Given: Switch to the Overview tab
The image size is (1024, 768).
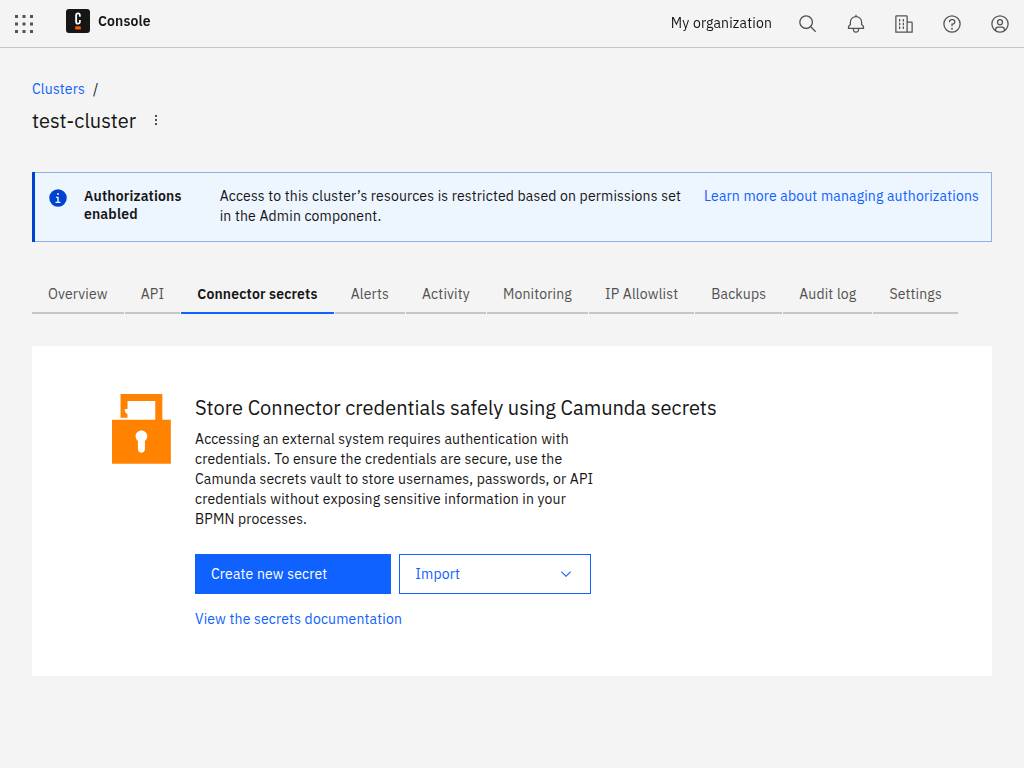Looking at the screenshot, I should click(78, 294).
